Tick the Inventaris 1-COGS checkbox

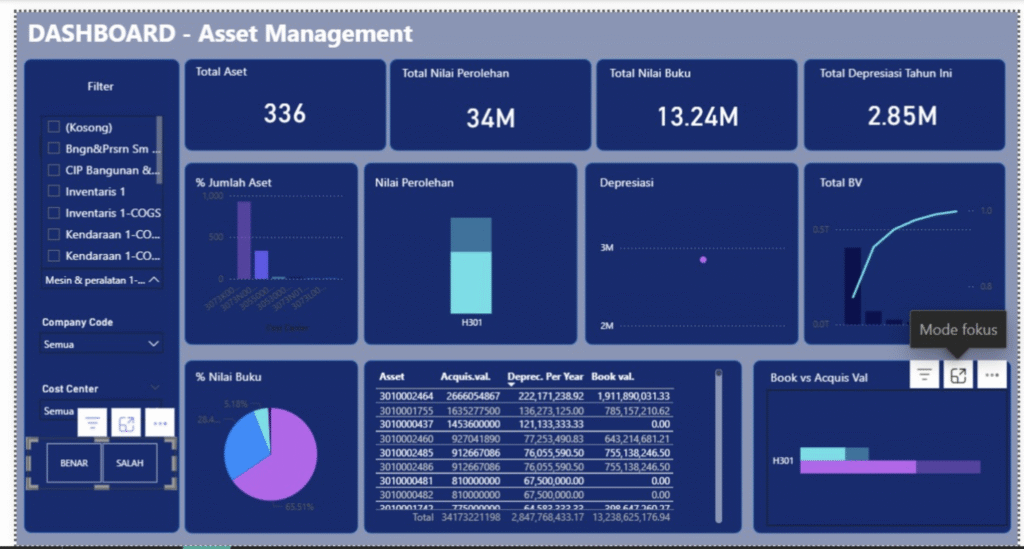click(53, 213)
